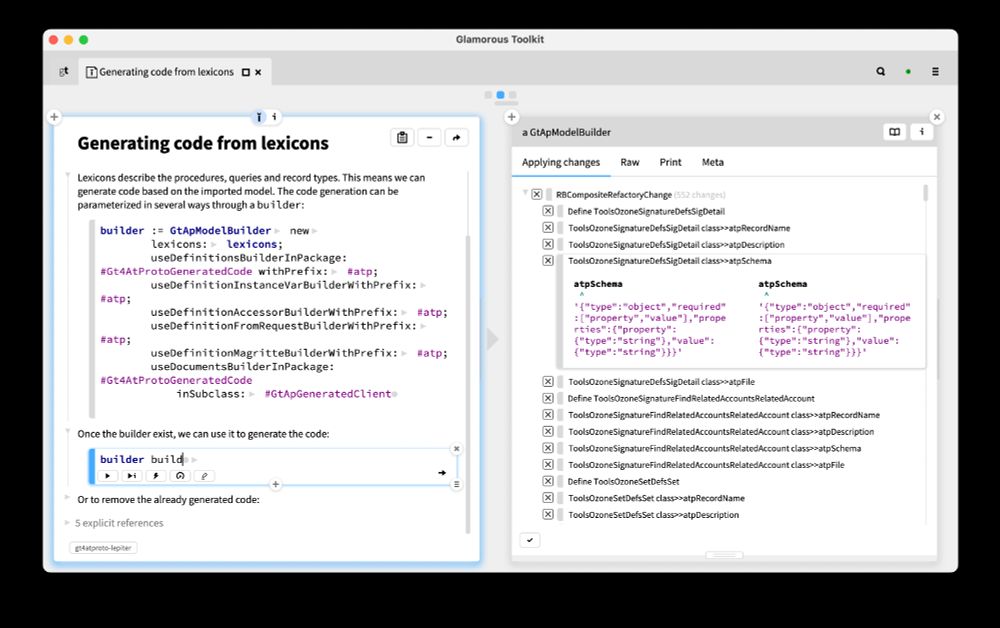Select the 'RelatedAccount class>>atpSchema' row
This screenshot has width=1000, height=628.
coord(714,448)
